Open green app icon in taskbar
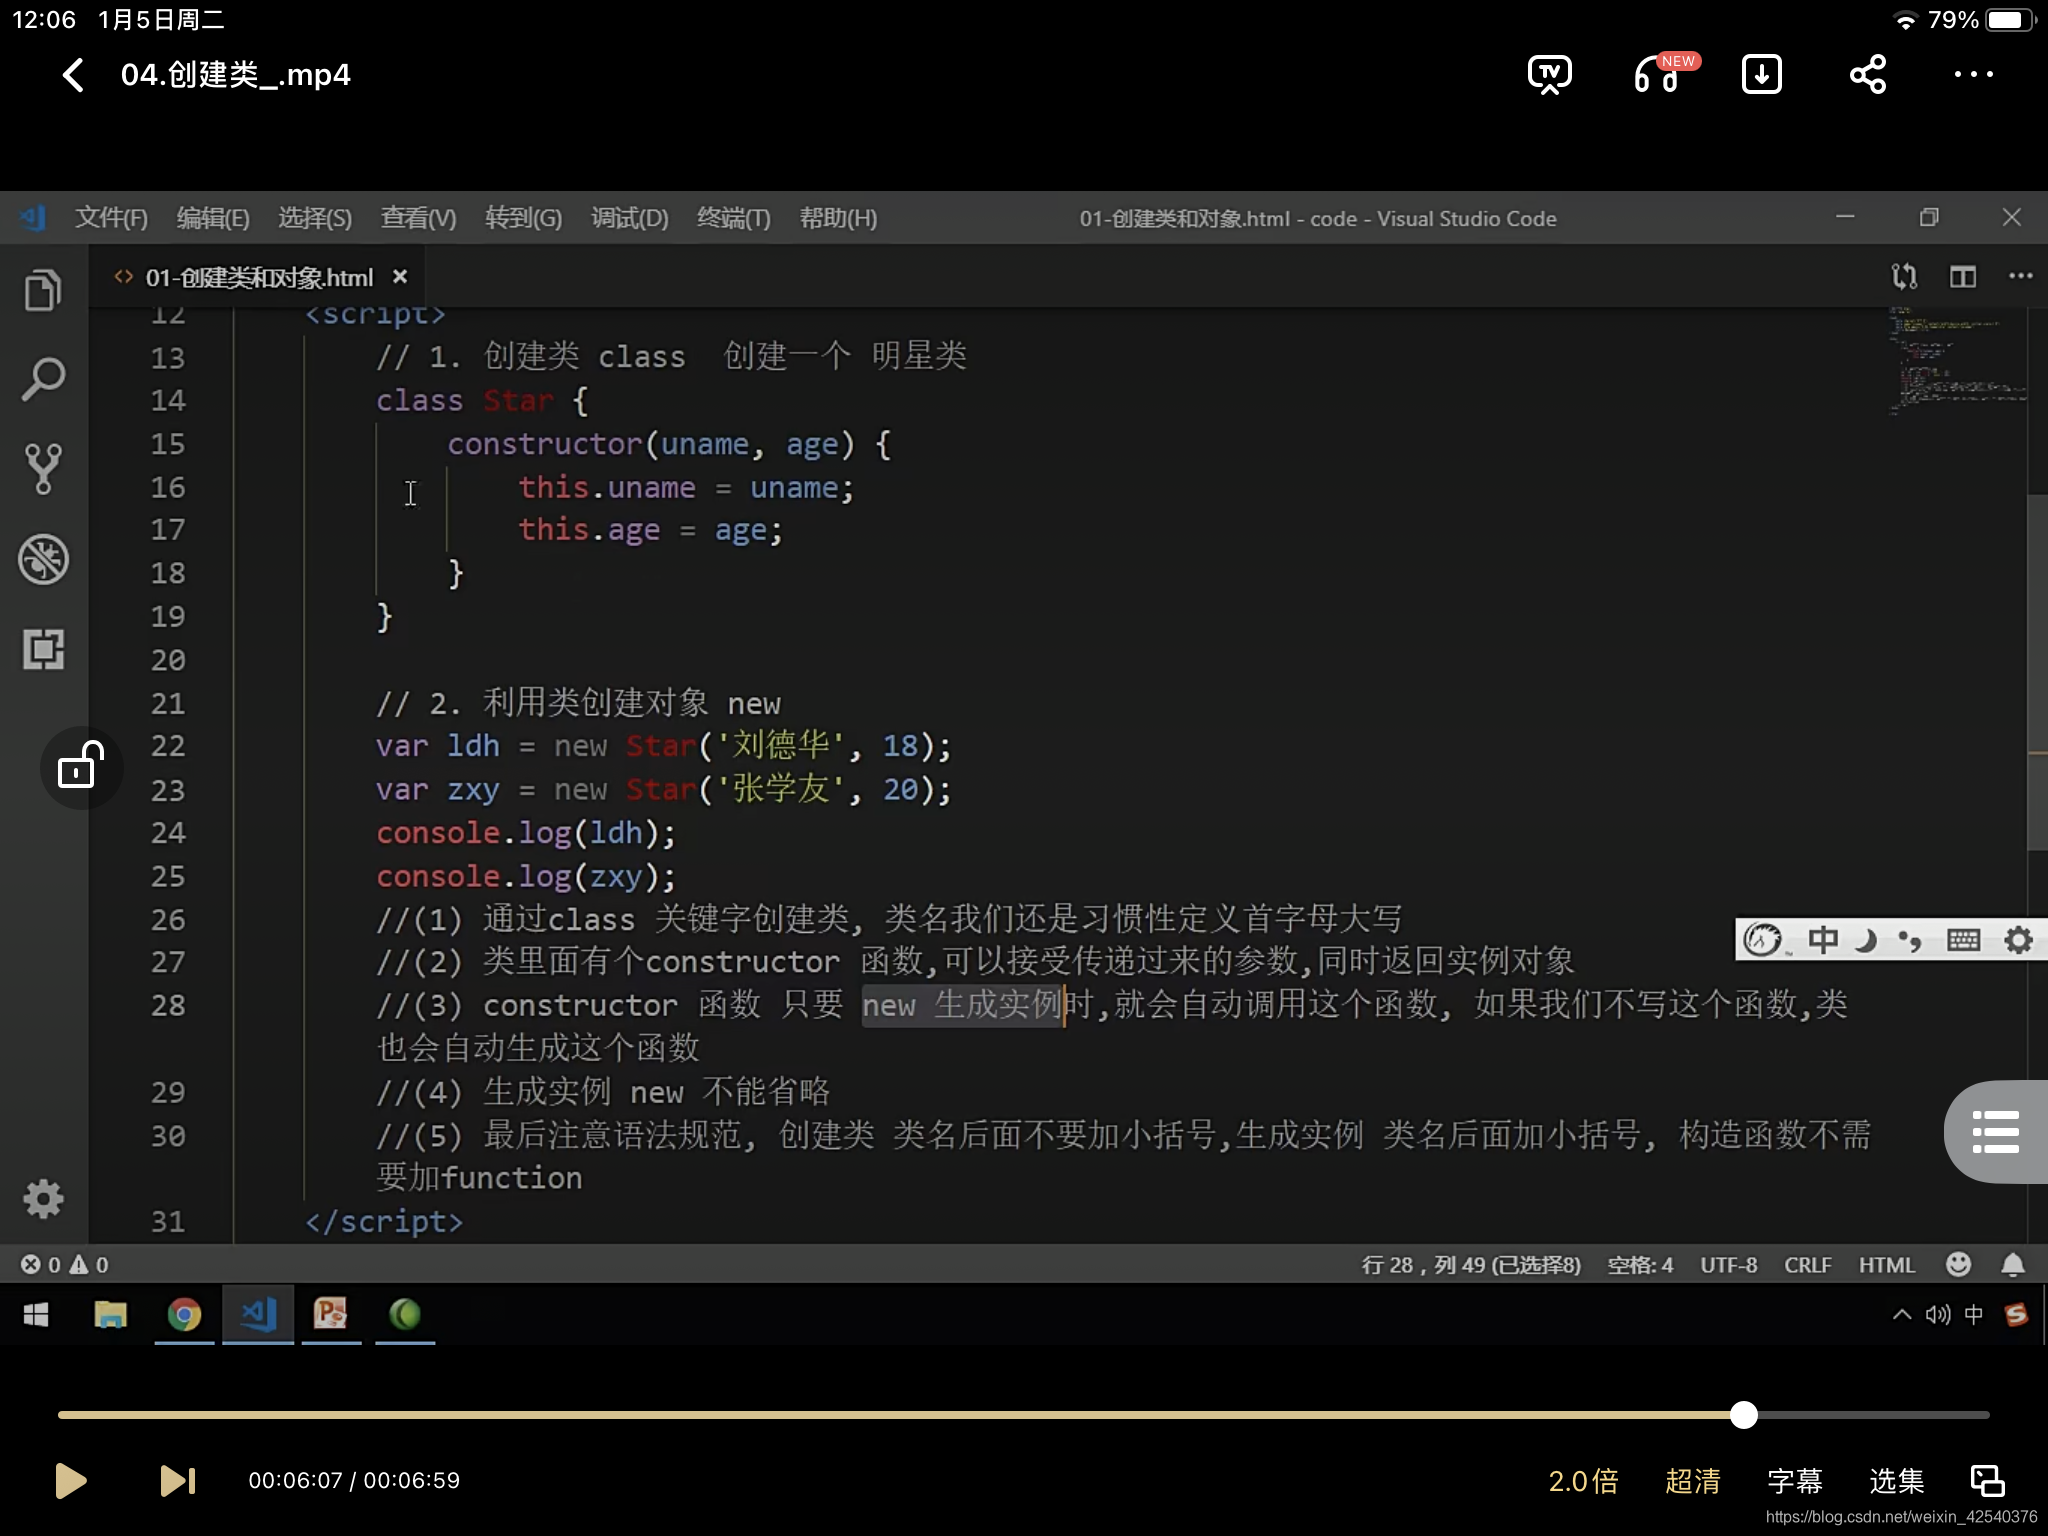2048x1536 pixels. click(x=405, y=1314)
